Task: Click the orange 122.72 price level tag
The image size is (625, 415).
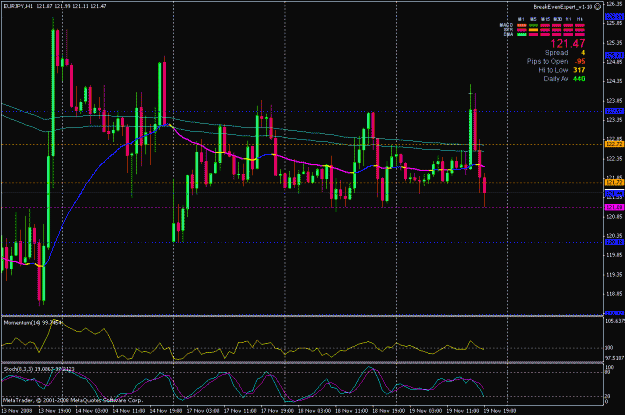Action: (x=614, y=144)
